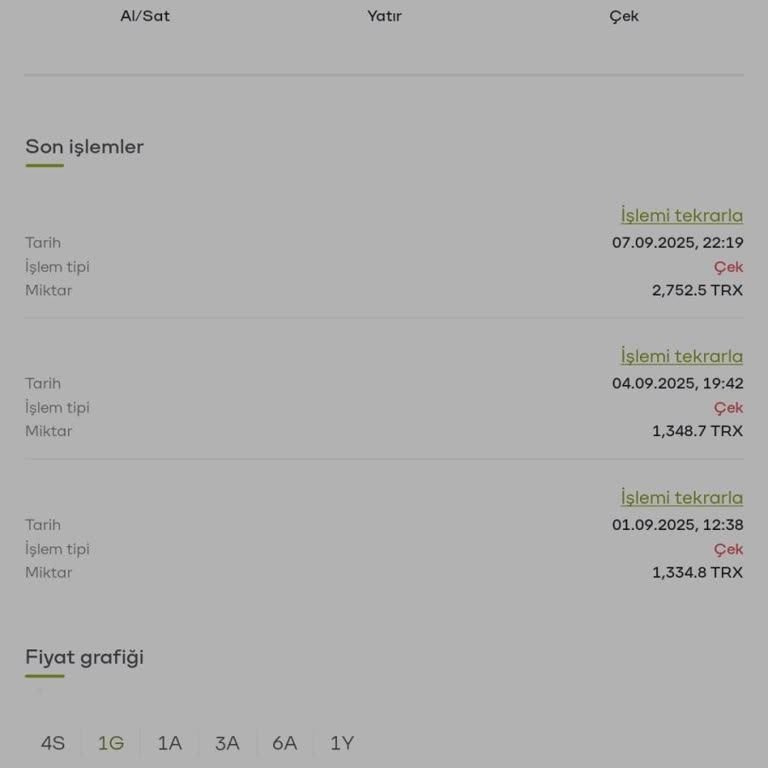The image size is (768, 768).
Task: Tap the Al/Sat button
Action: (145, 16)
